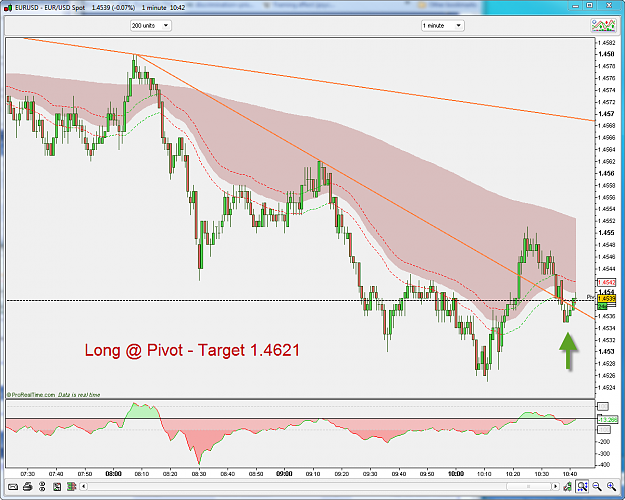Zoom in using the plus magnifier
Image resolution: width=625 pixels, height=500 pixels.
pyautogui.click(x=611, y=486)
